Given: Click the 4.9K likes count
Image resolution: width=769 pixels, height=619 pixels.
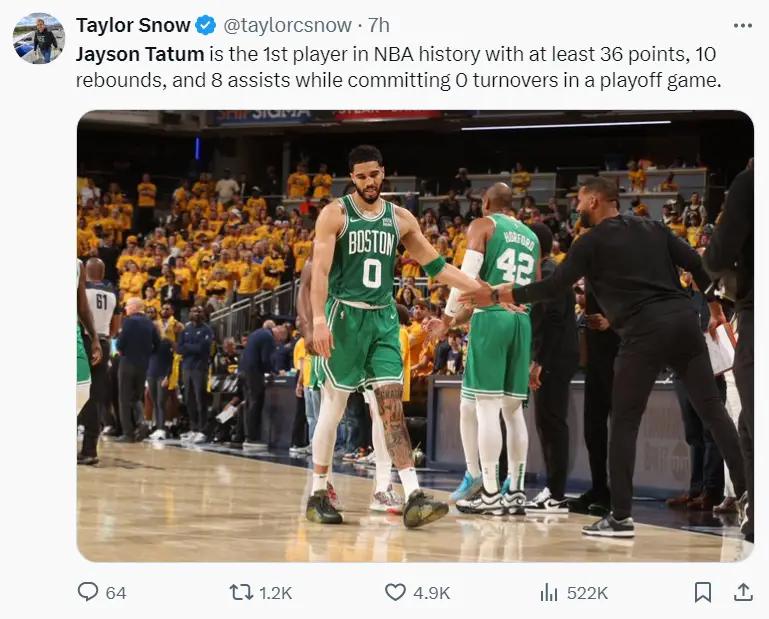Looking at the screenshot, I should [x=432, y=593].
